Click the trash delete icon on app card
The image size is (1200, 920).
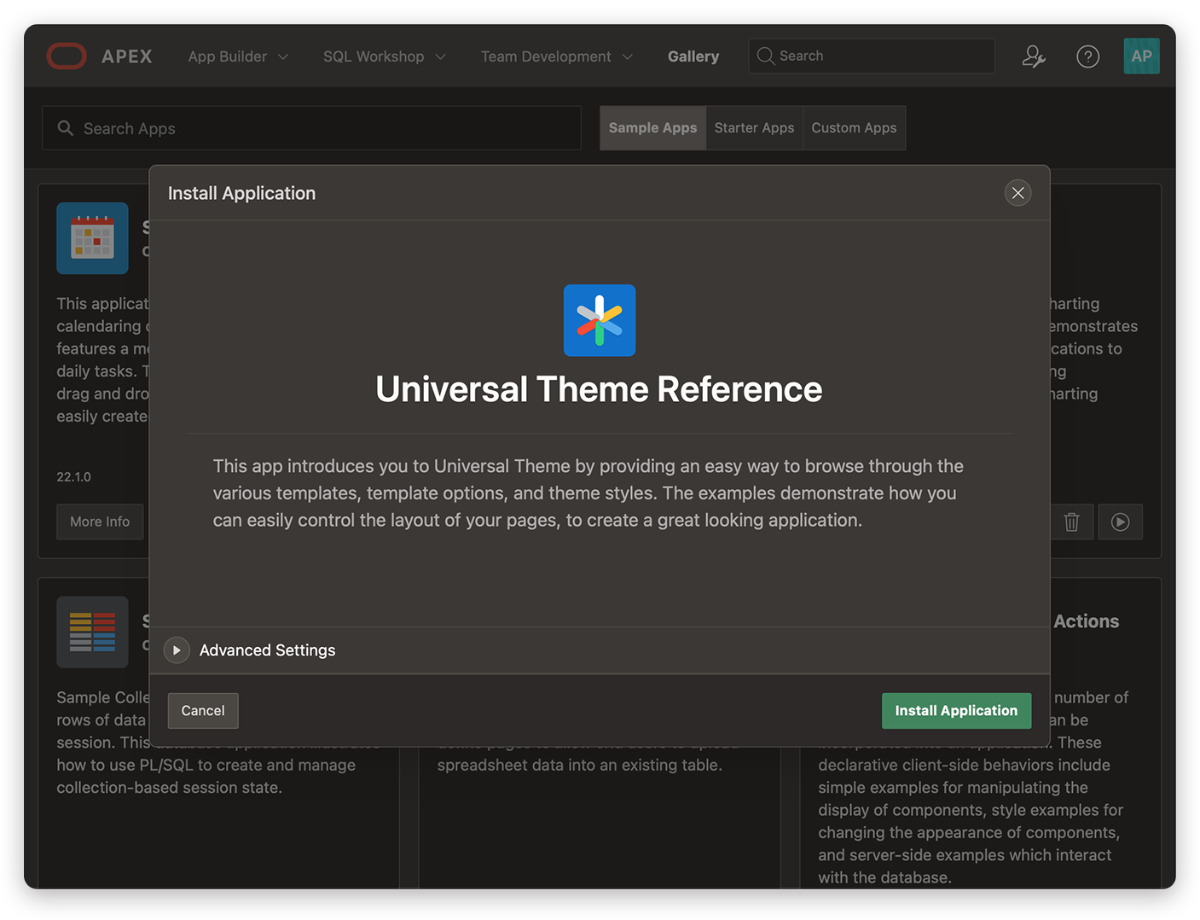tap(1071, 522)
